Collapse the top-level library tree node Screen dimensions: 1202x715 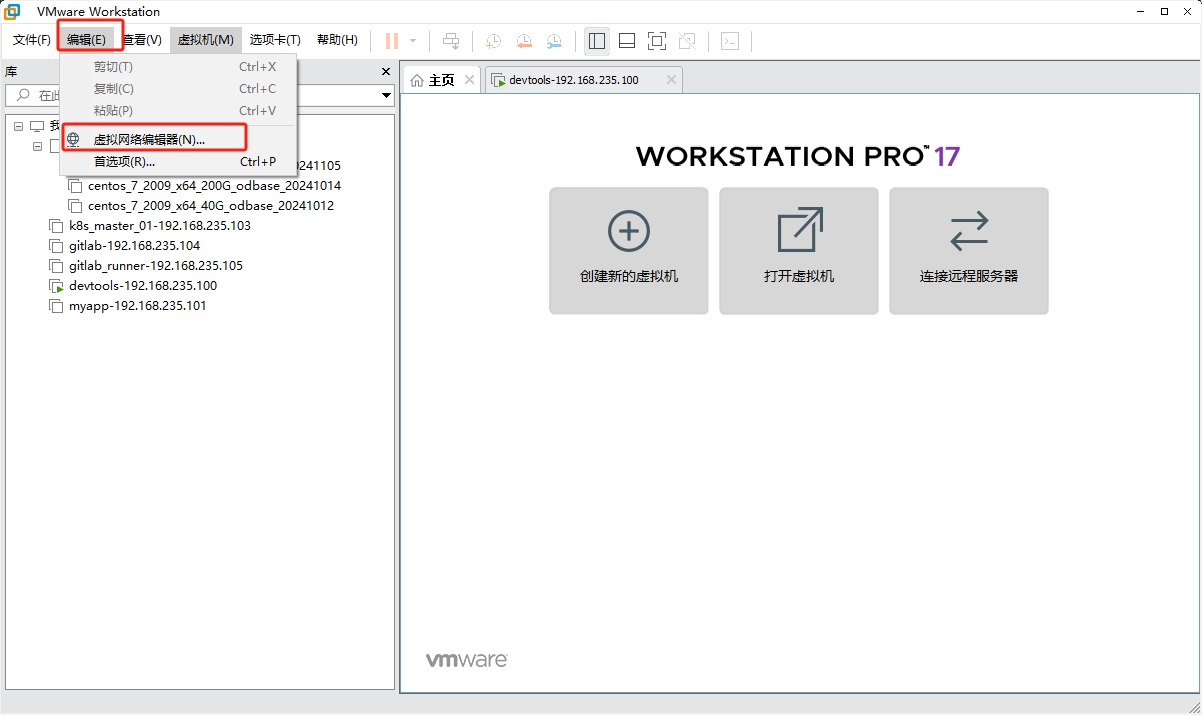[x=19, y=126]
